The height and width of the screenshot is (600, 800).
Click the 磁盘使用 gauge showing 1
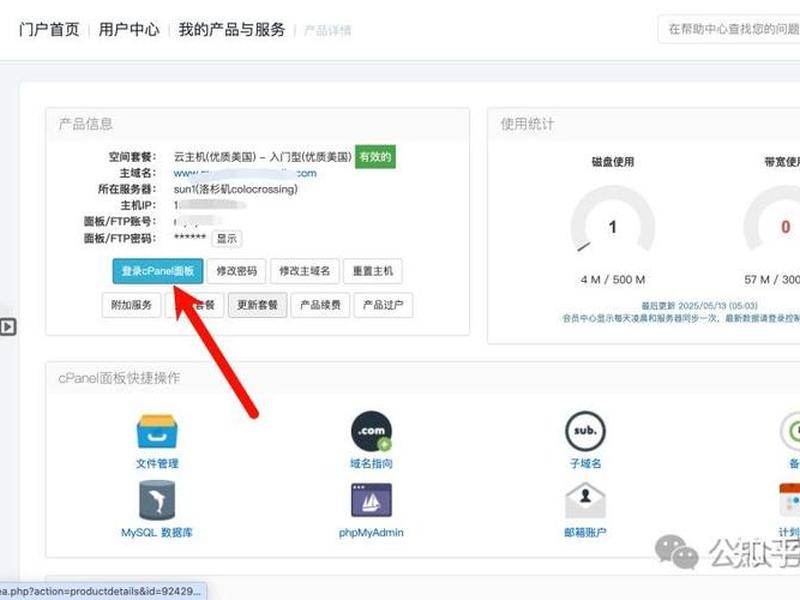tap(613, 221)
